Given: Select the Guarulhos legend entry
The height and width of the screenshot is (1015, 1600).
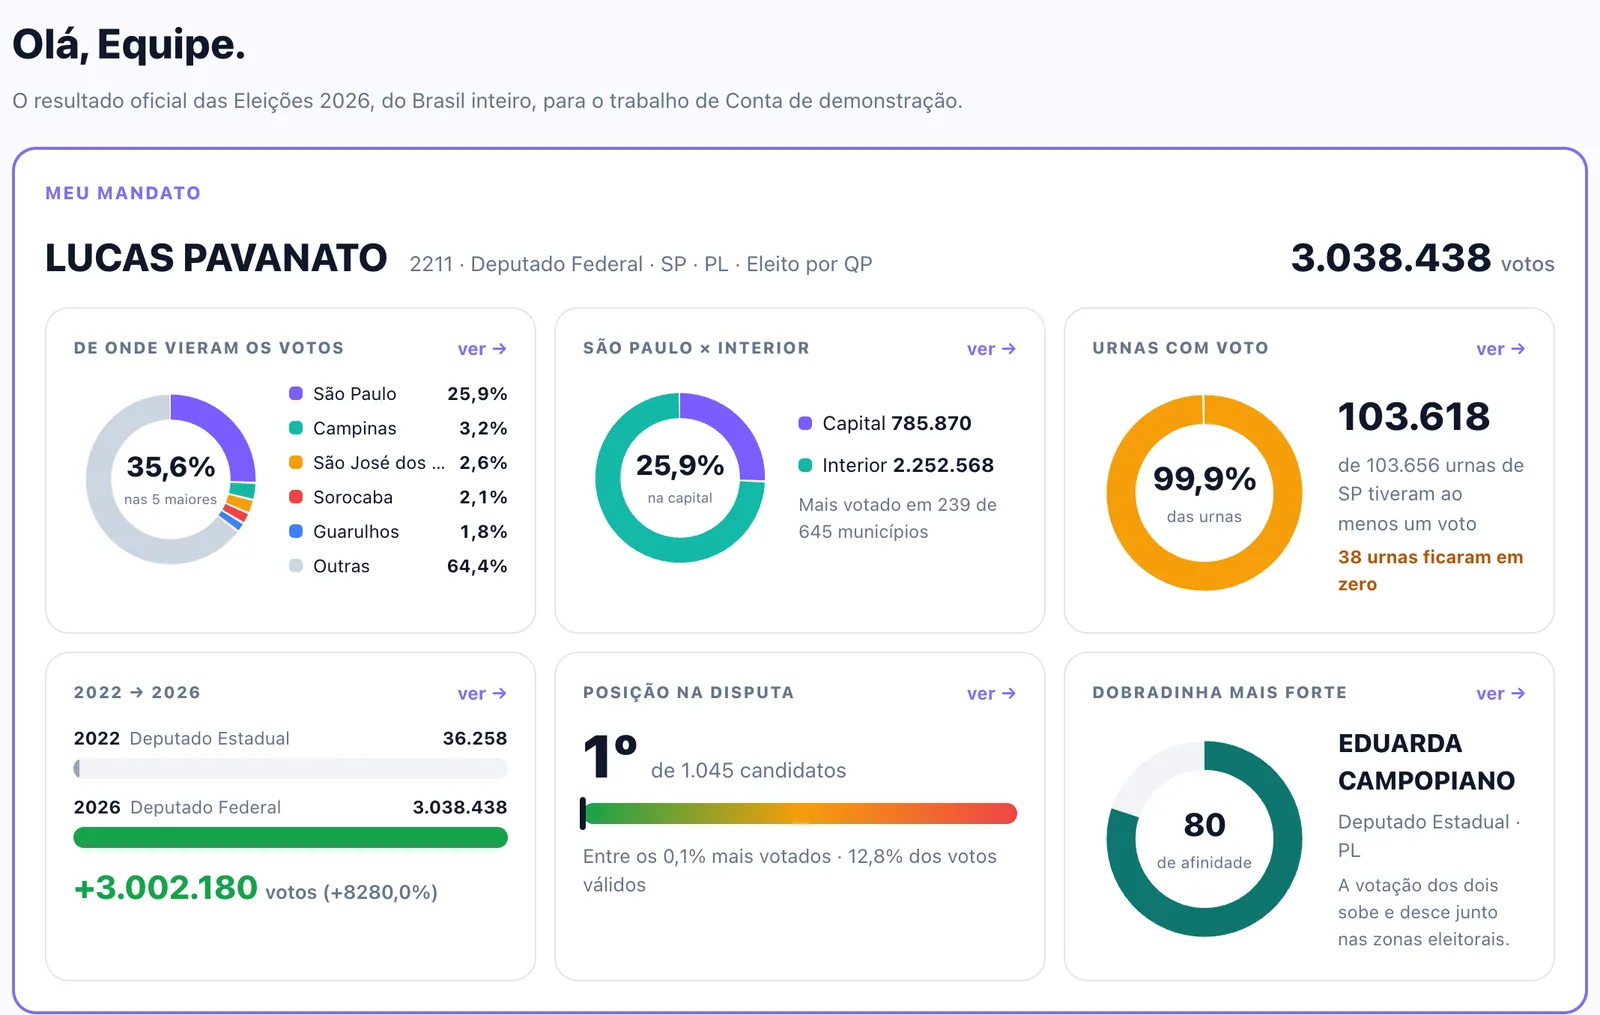Looking at the screenshot, I should (398, 532).
